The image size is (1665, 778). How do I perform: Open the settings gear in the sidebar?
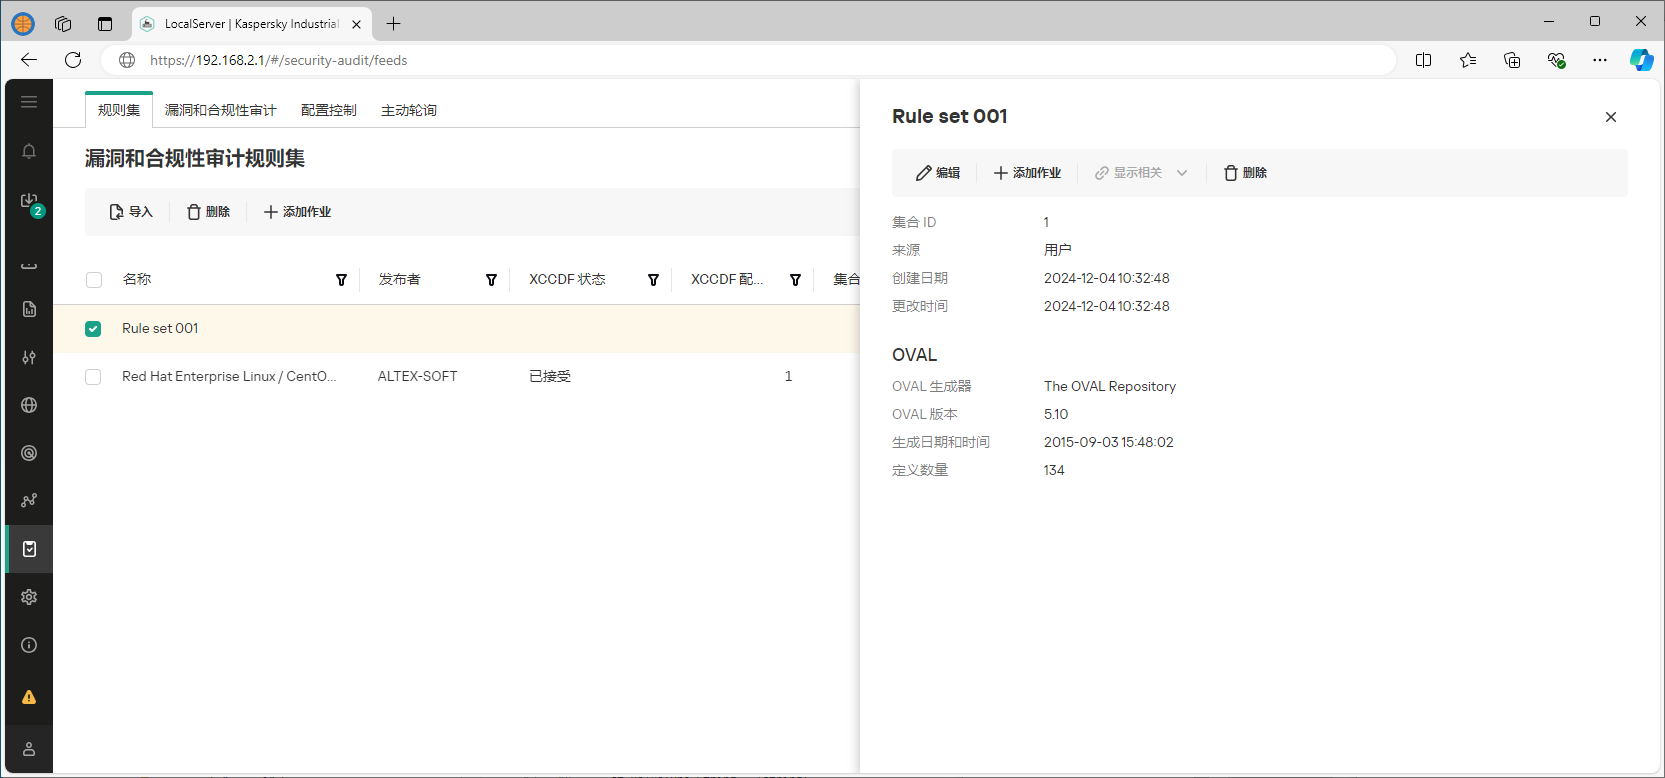point(29,597)
